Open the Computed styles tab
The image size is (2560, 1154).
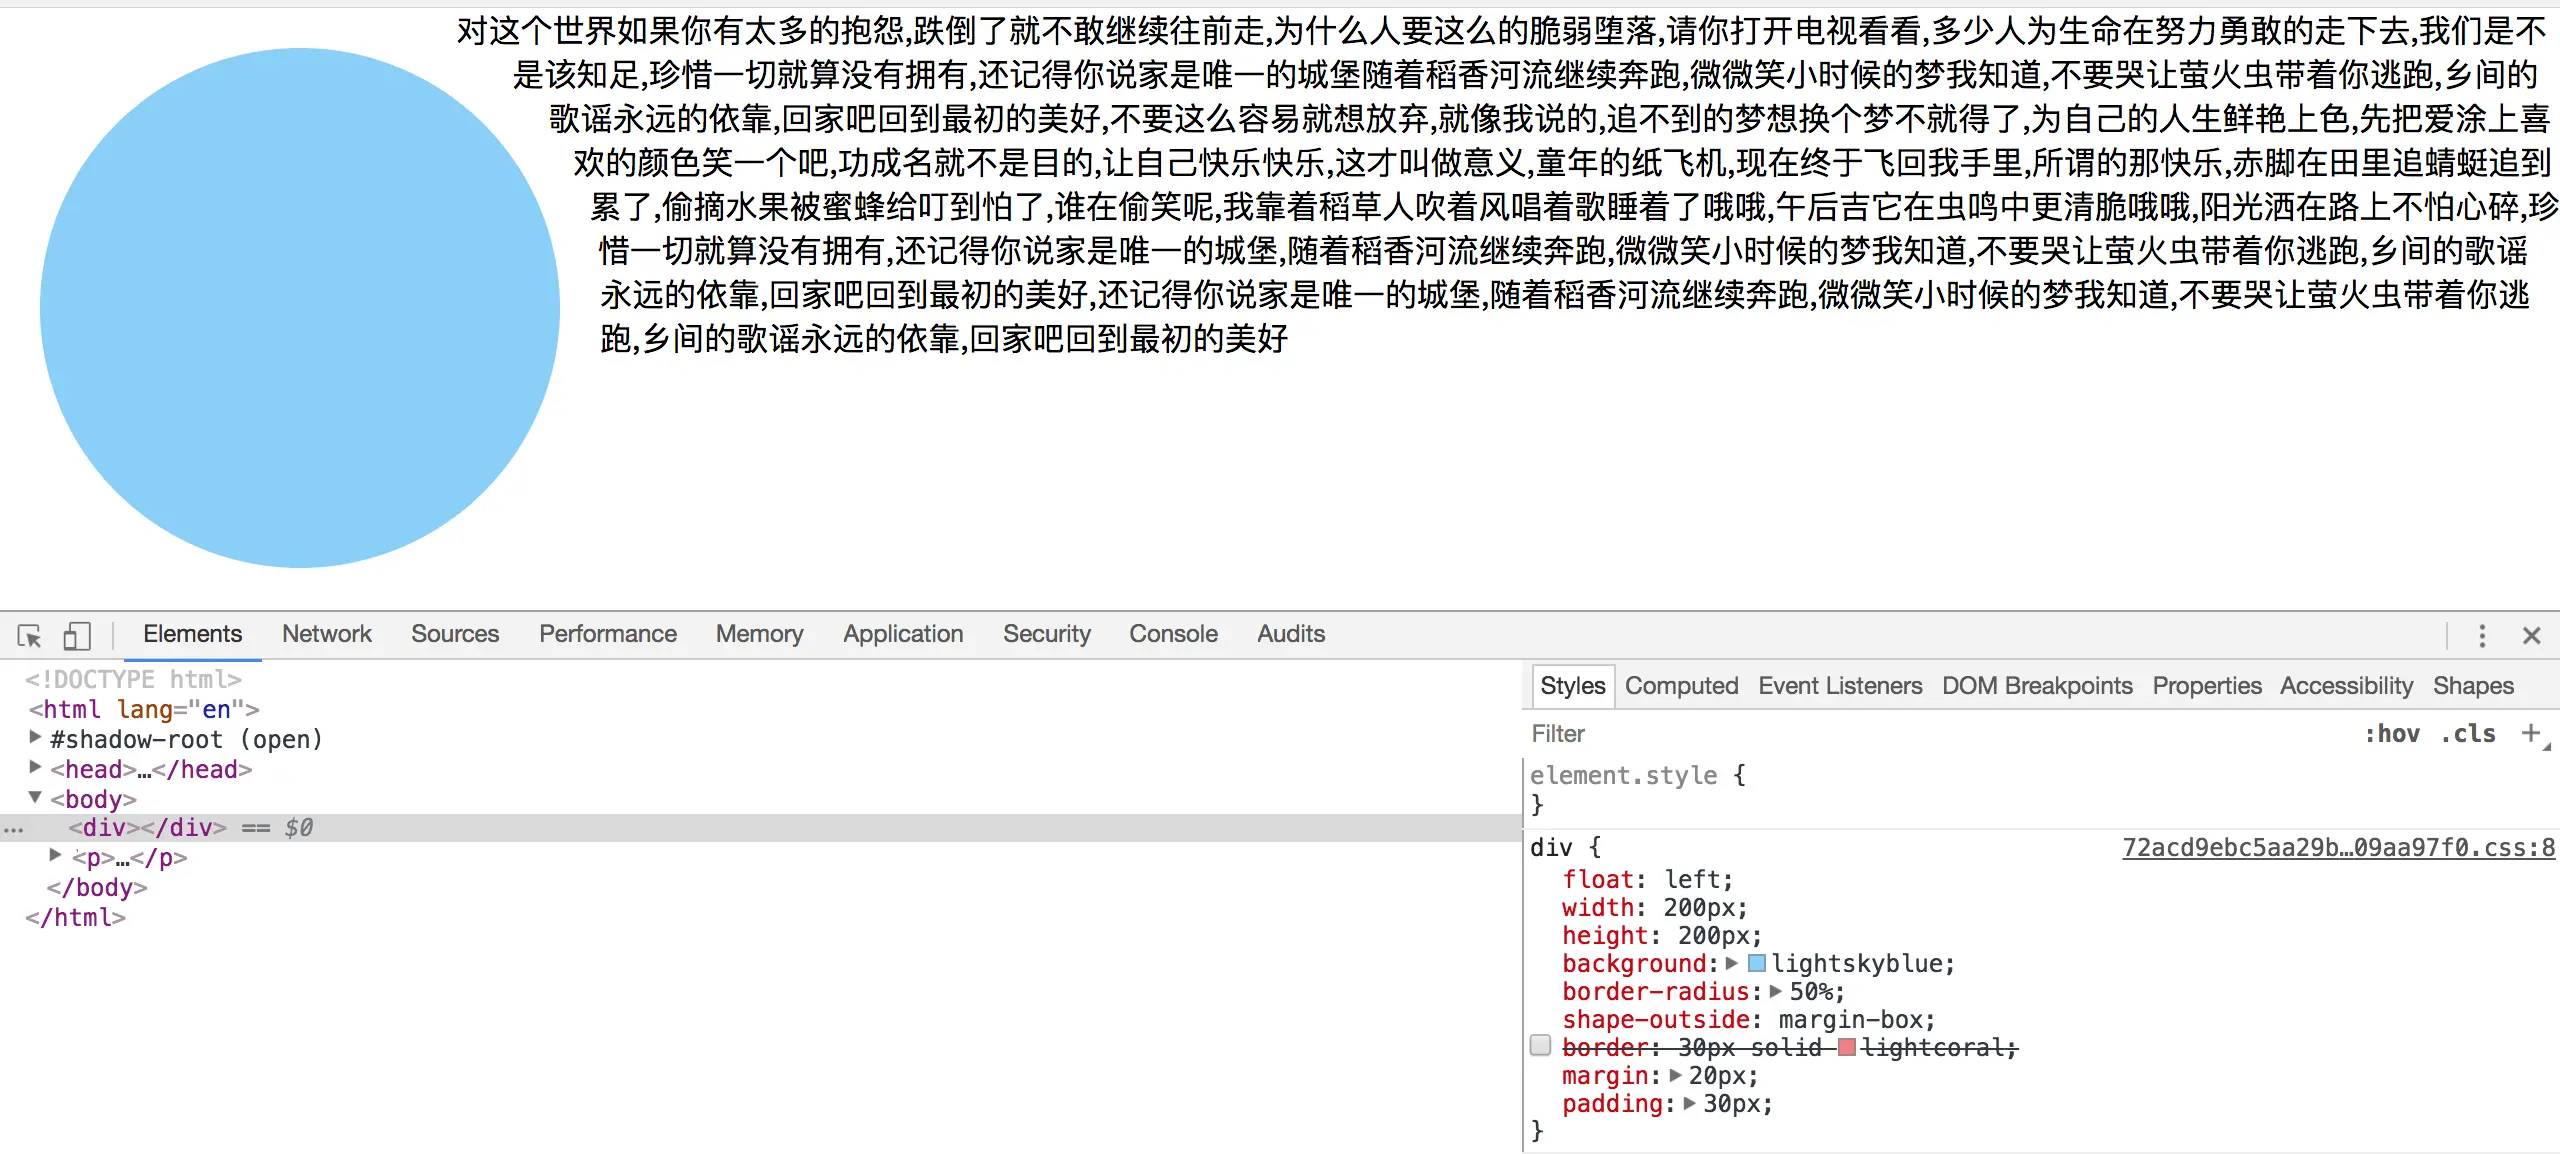[x=1681, y=686]
